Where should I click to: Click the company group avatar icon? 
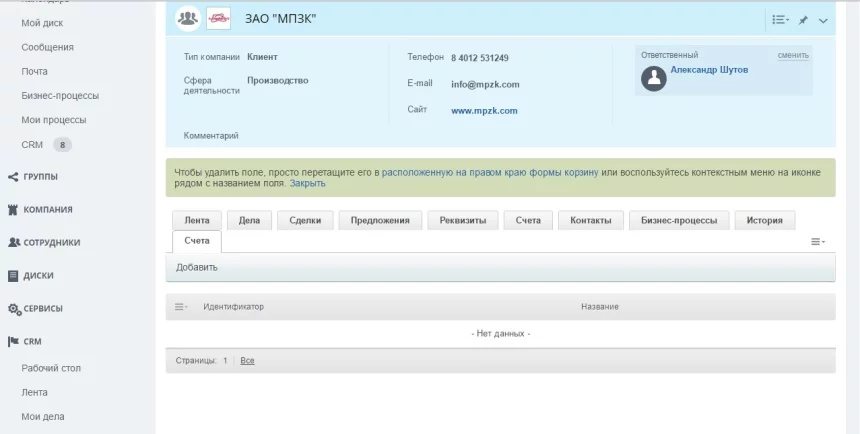tap(188, 19)
